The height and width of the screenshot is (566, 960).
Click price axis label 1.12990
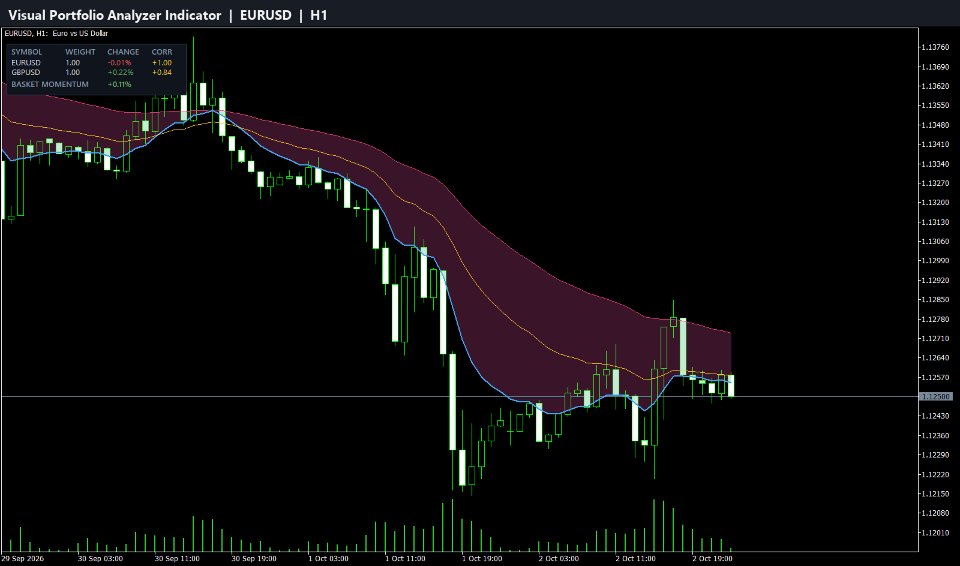(x=937, y=260)
